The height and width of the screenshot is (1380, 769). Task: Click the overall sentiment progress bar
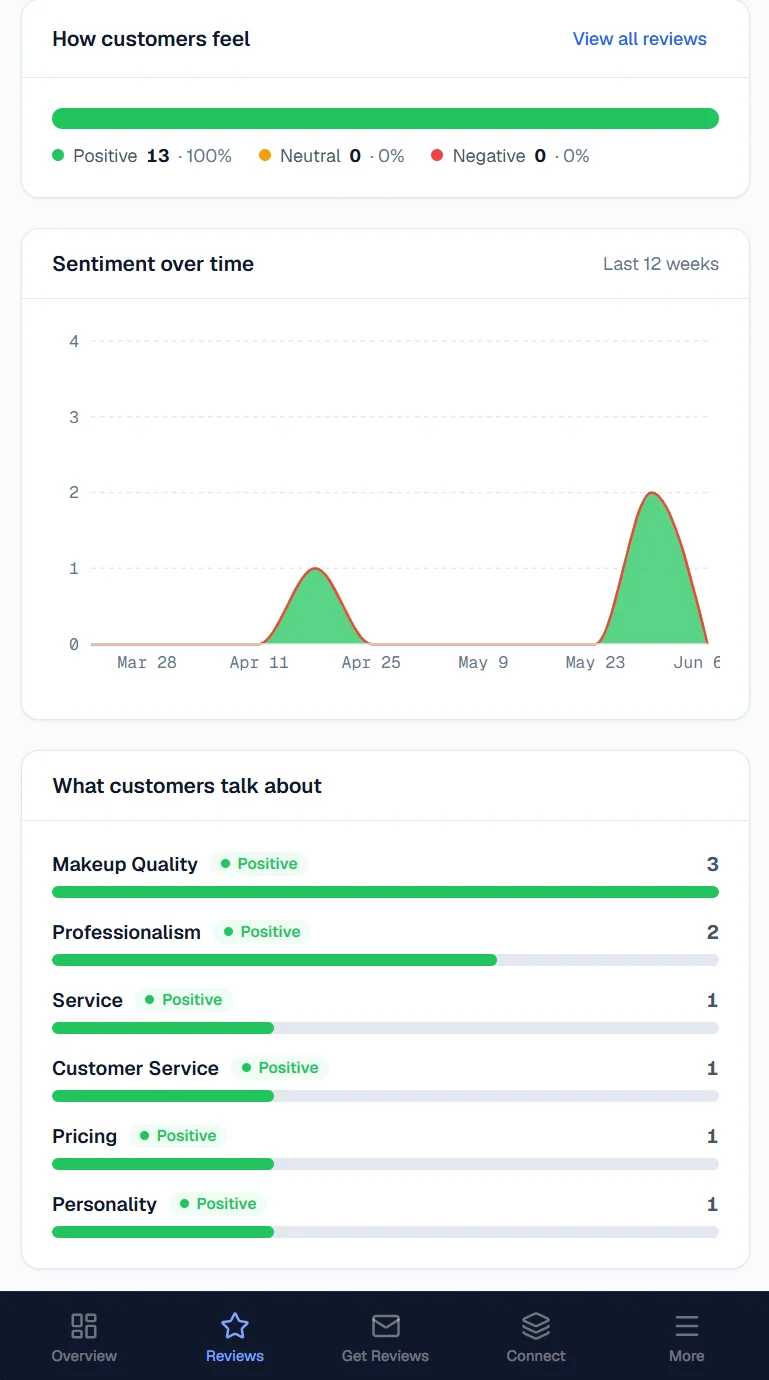pos(385,118)
